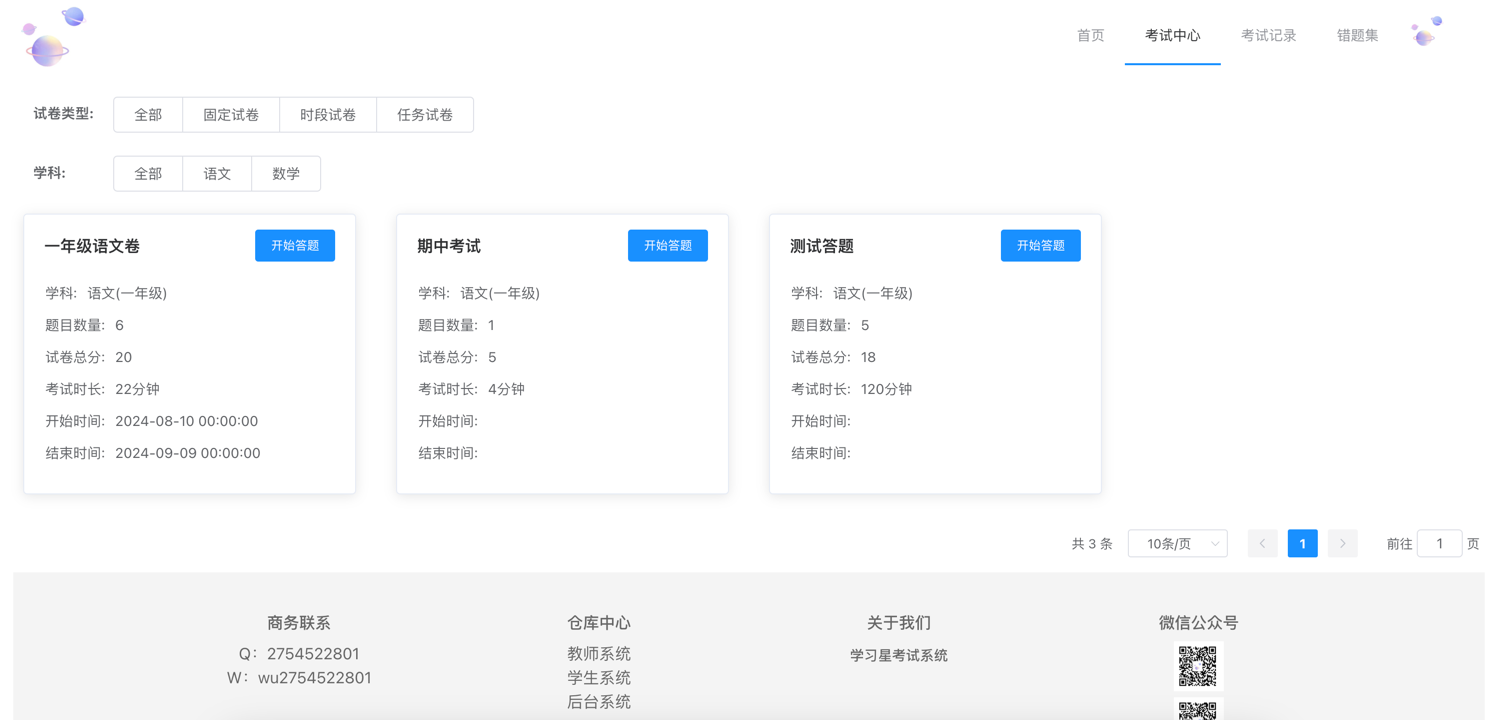
Task: Click the next page pagination arrow
Action: (x=1342, y=543)
